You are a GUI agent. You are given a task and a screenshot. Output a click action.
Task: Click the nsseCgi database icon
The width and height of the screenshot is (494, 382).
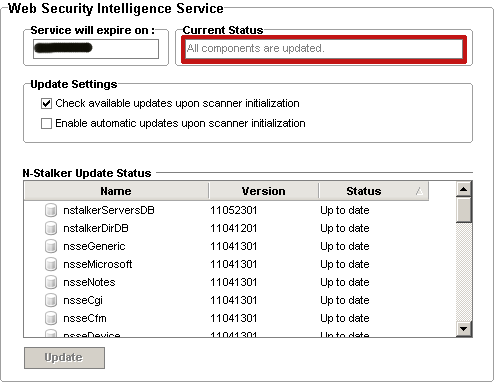pos(51,300)
